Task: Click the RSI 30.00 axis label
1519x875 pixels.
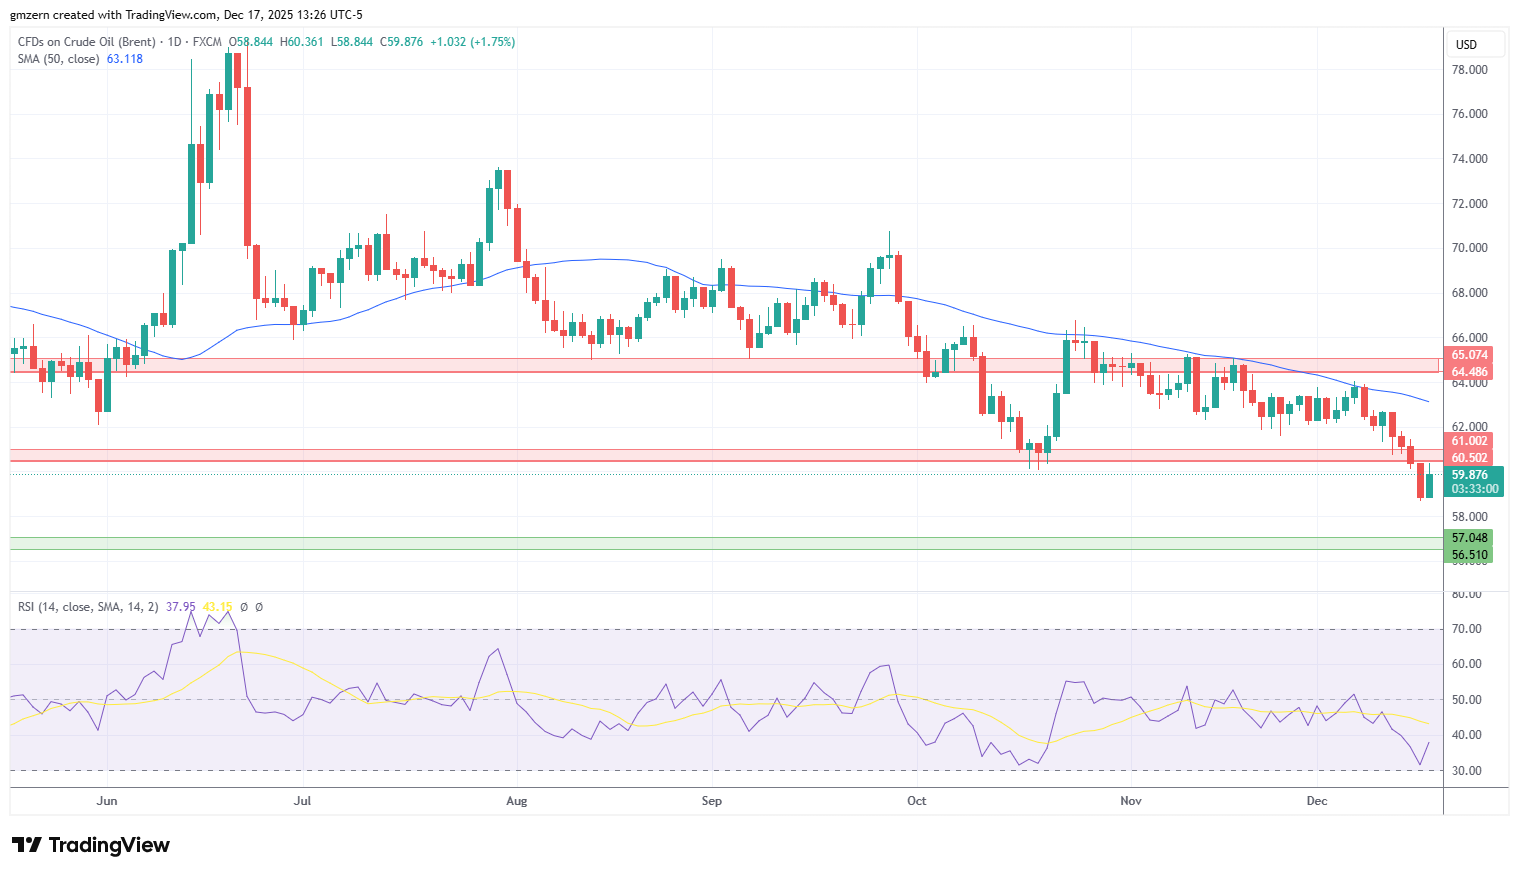Action: 1466,771
